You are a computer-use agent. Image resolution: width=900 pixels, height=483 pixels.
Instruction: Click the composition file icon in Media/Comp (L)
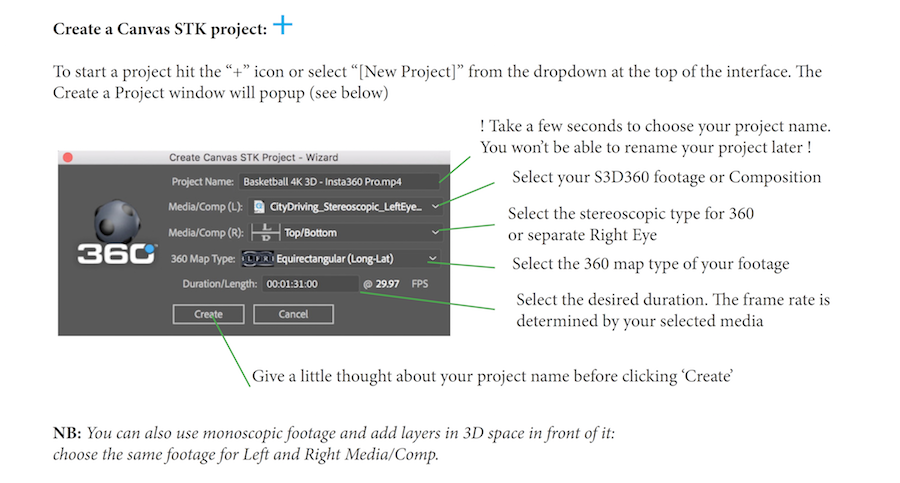point(259,207)
